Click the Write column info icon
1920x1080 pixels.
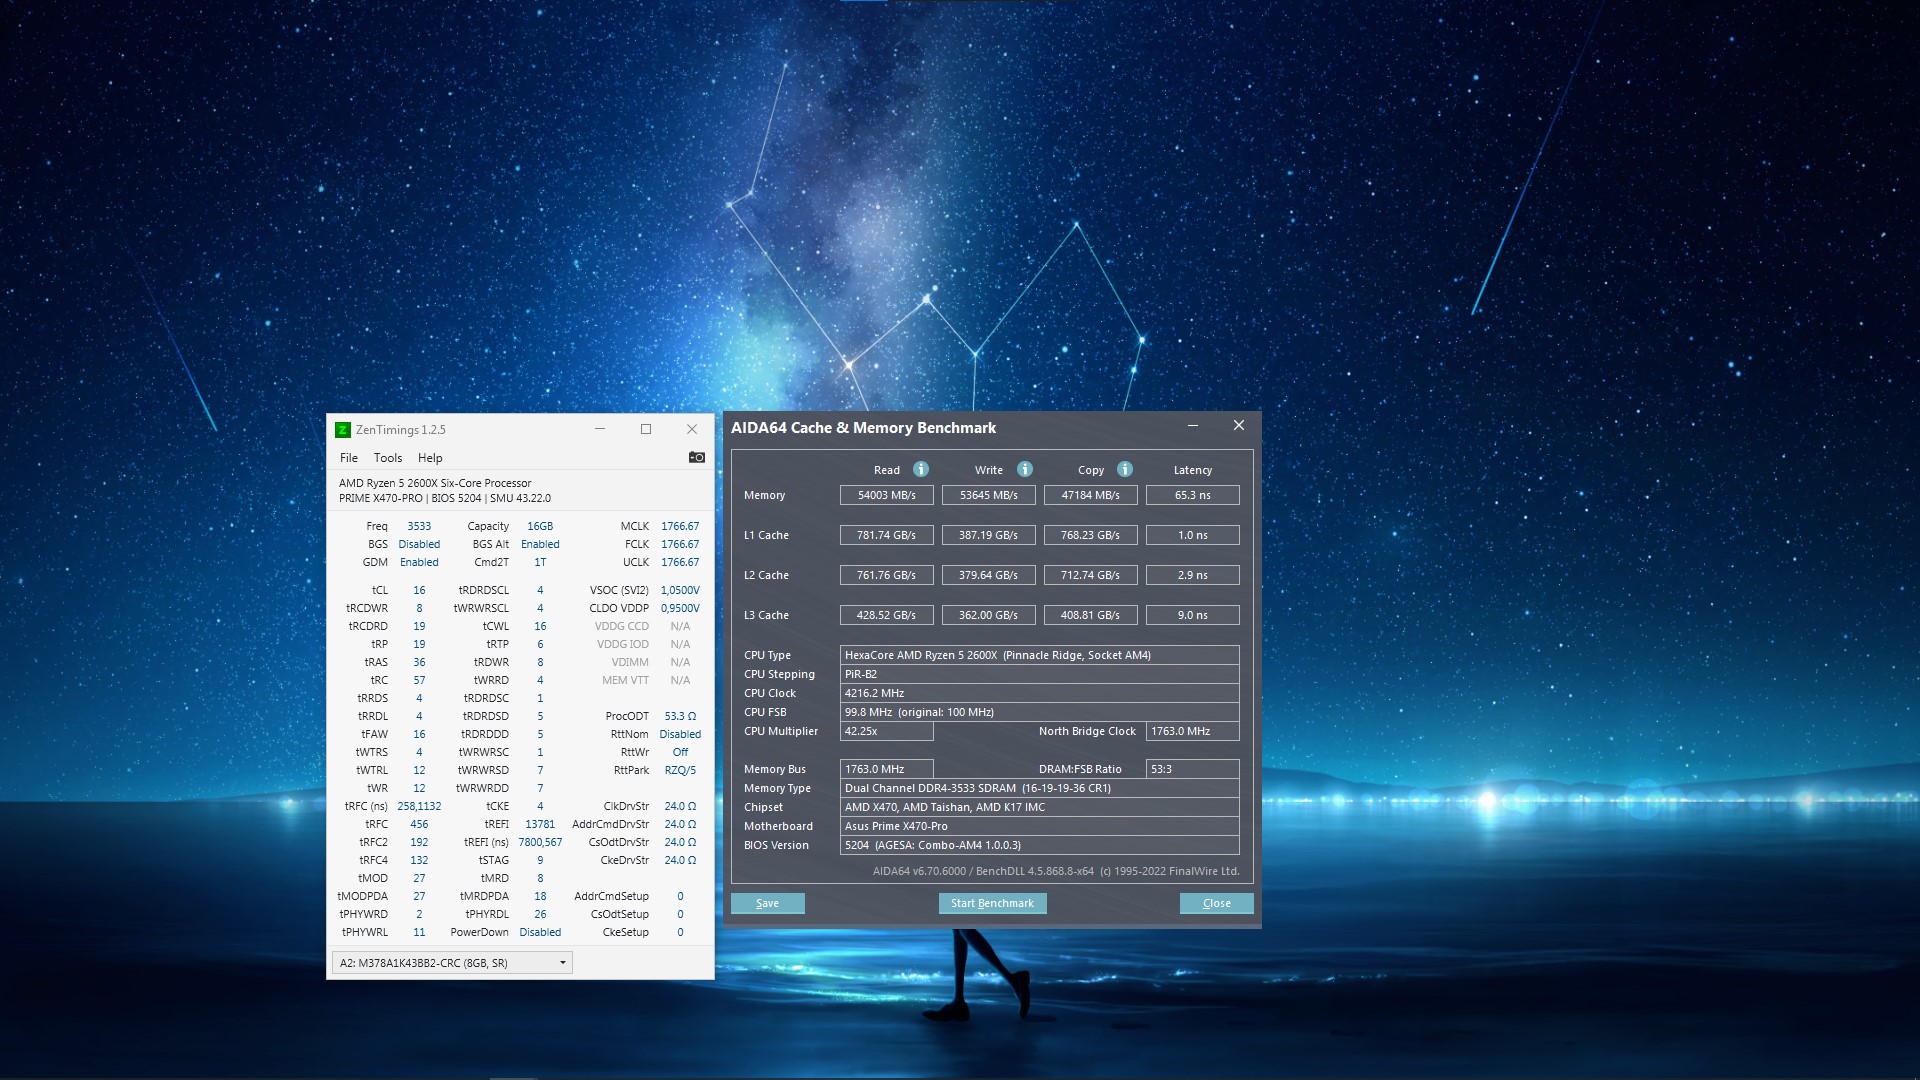[x=1025, y=469]
